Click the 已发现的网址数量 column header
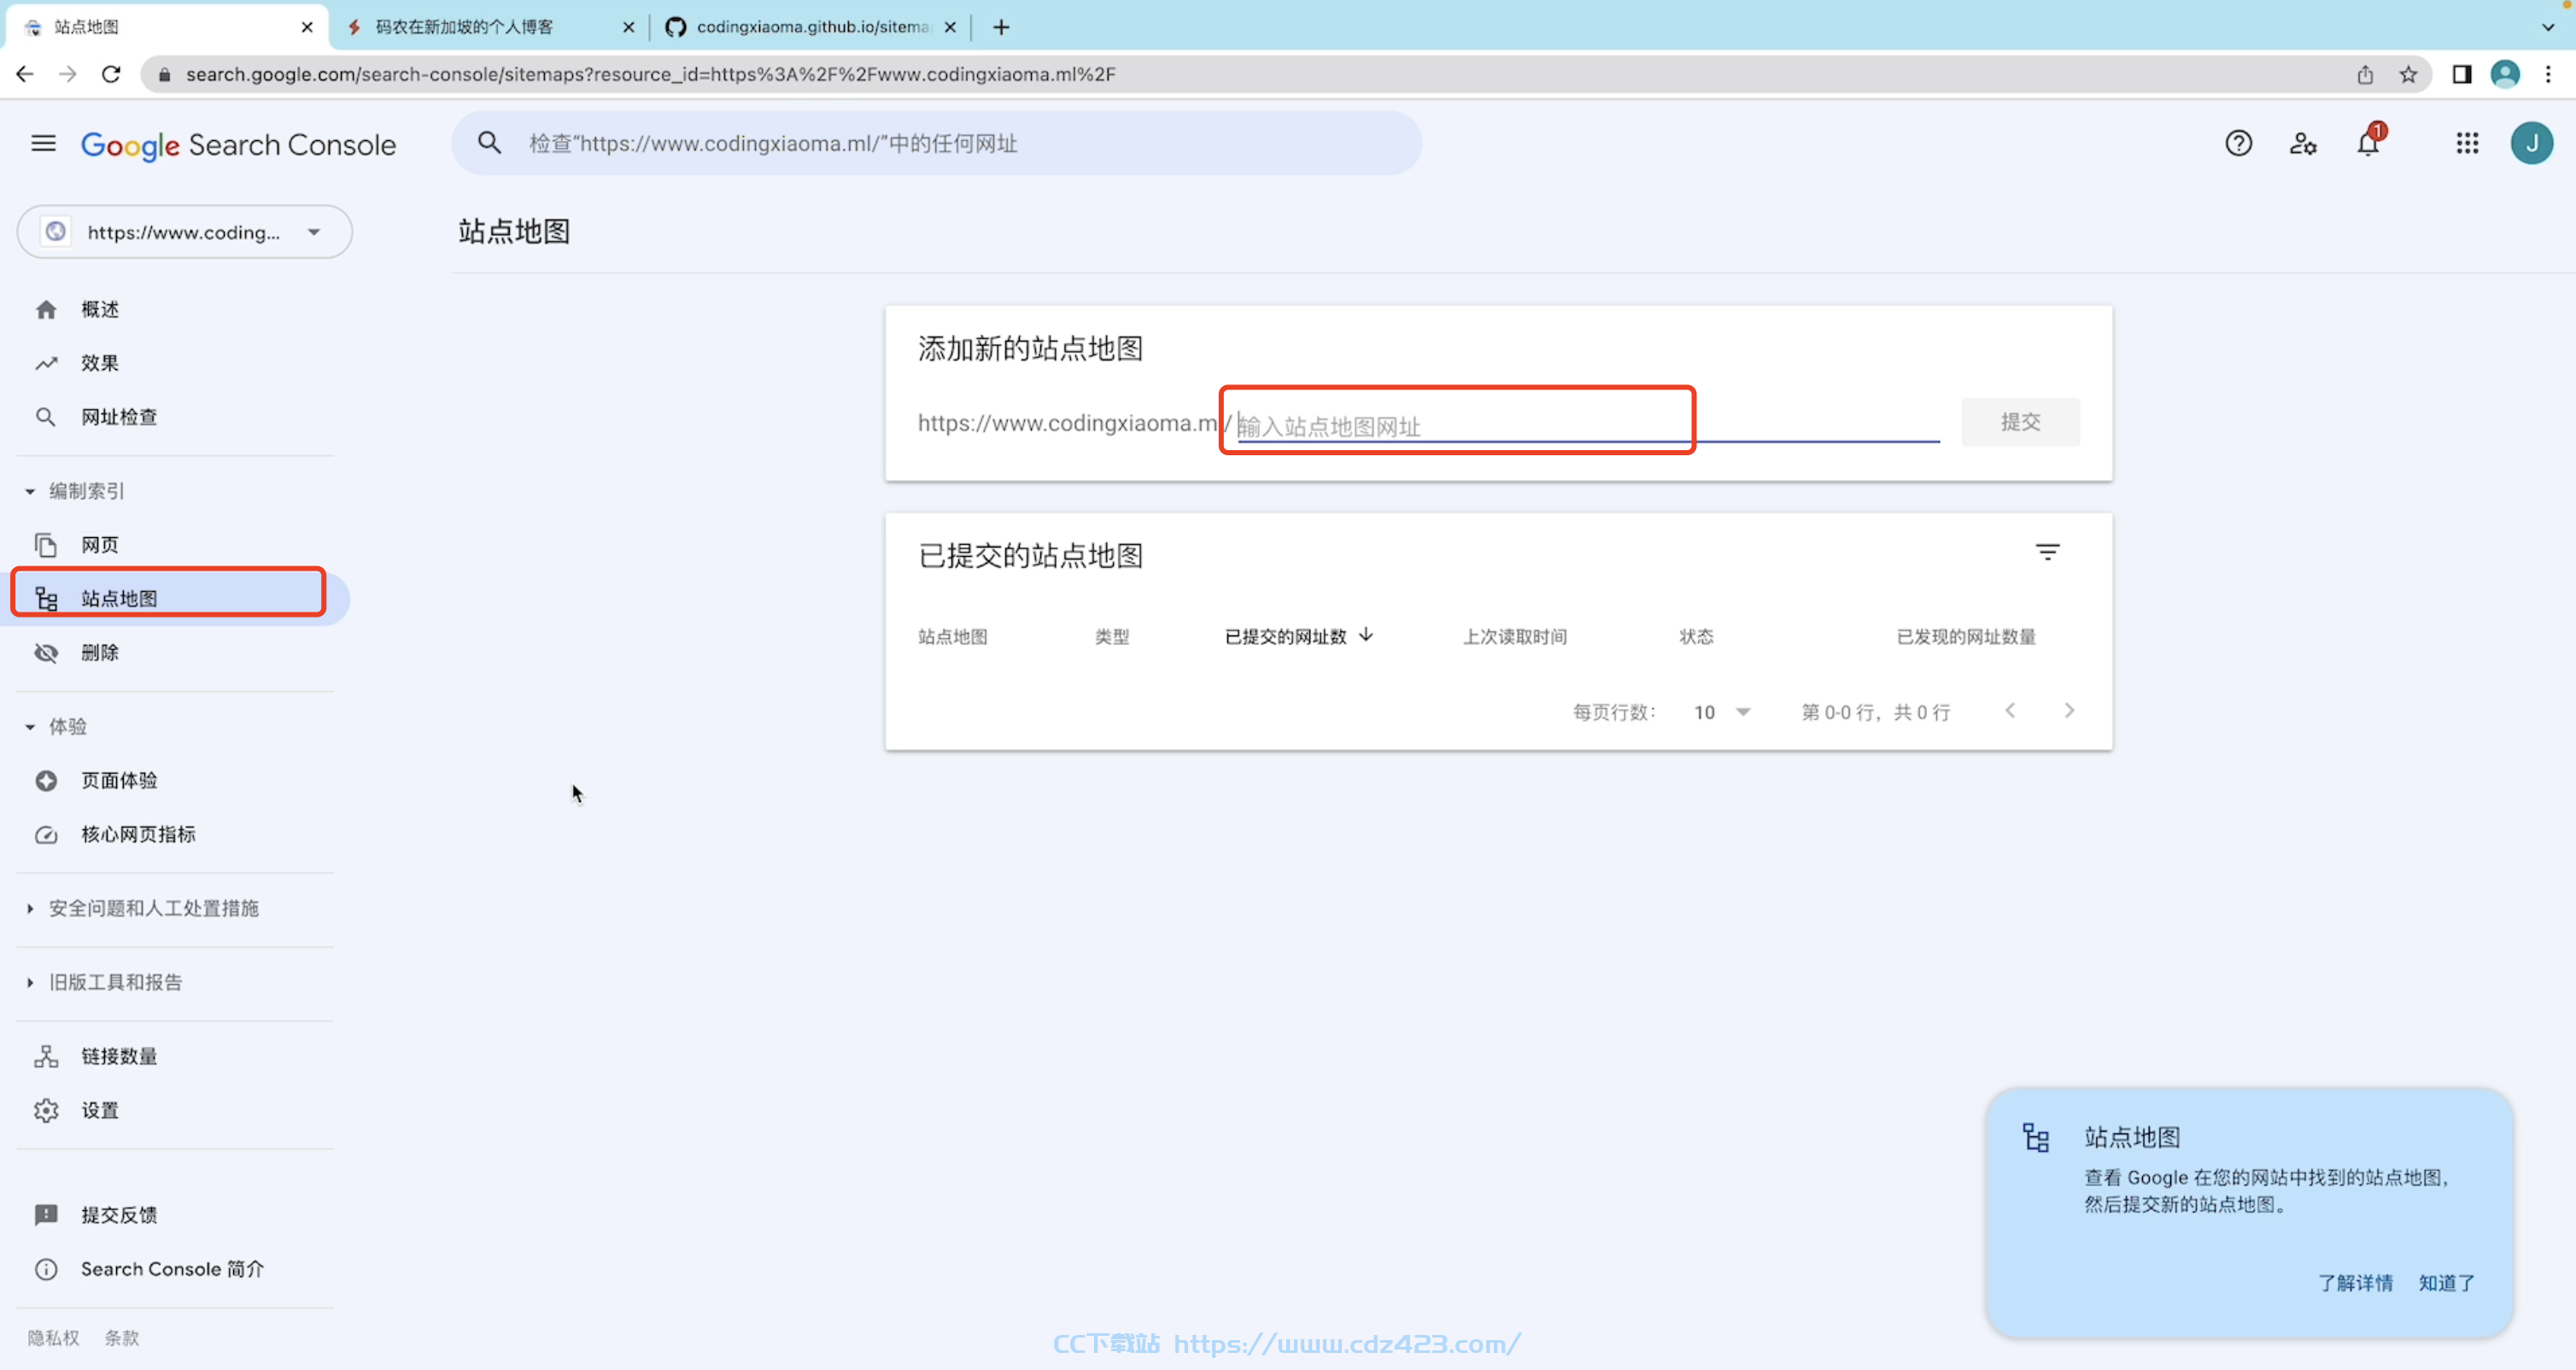2576x1370 pixels. [1966, 637]
